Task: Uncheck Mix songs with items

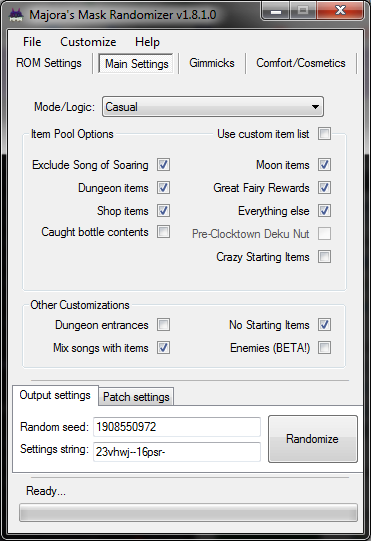Action: pos(163,347)
